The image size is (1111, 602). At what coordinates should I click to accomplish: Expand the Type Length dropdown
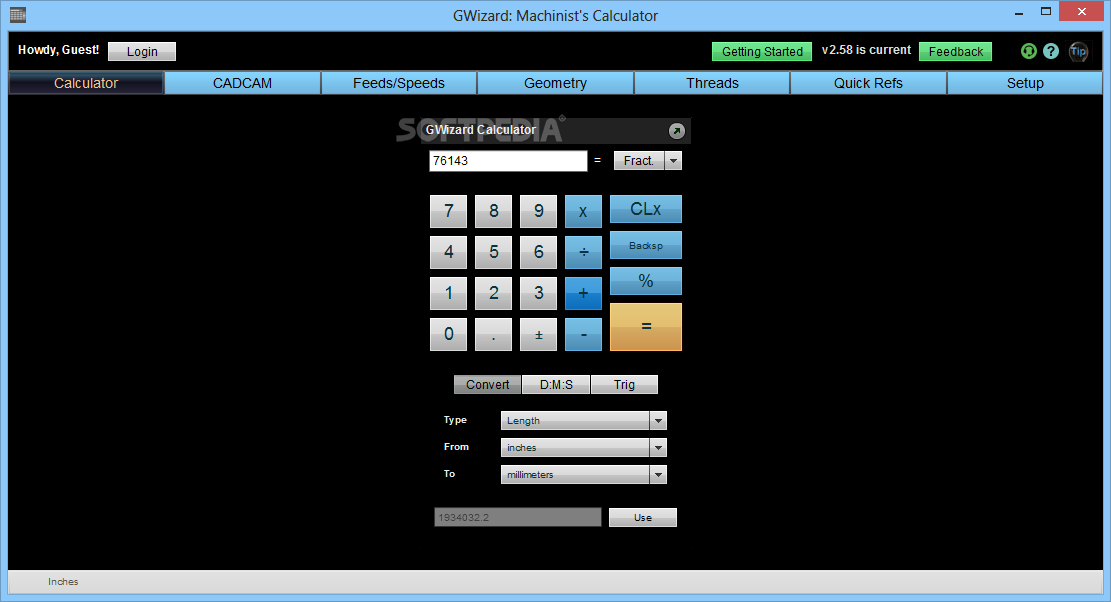pos(658,421)
